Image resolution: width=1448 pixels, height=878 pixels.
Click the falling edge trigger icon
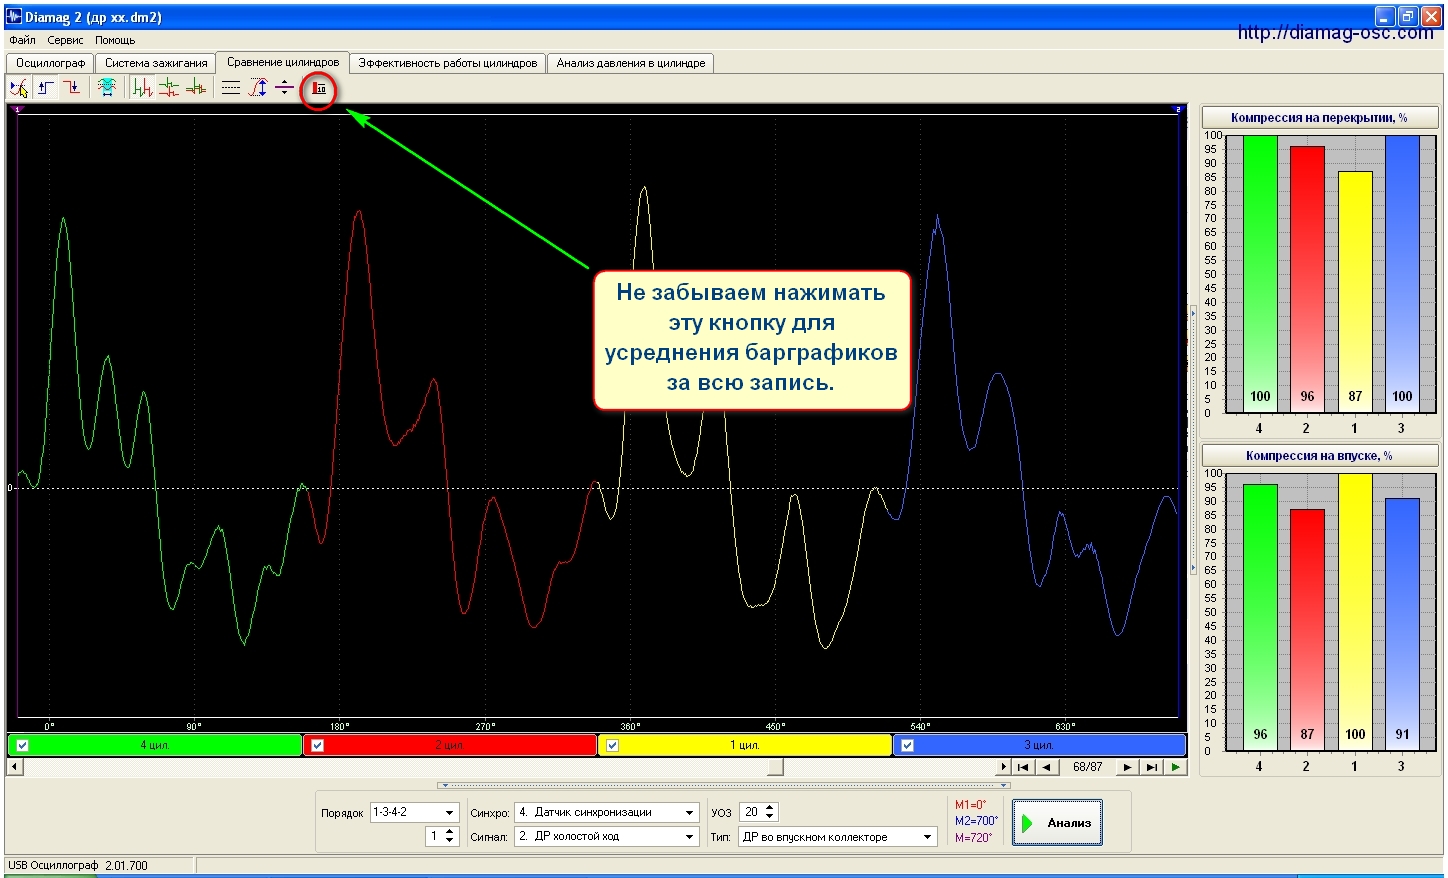72,88
